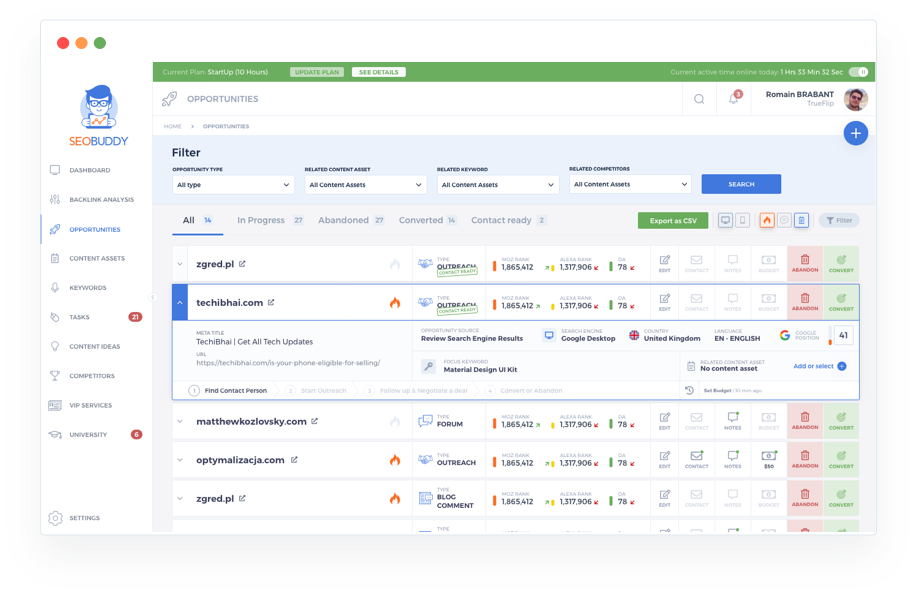Image resolution: width=917 pixels, height=595 pixels.
Task: Click Abandon in matthewkozlovsky.com row
Action: (805, 421)
